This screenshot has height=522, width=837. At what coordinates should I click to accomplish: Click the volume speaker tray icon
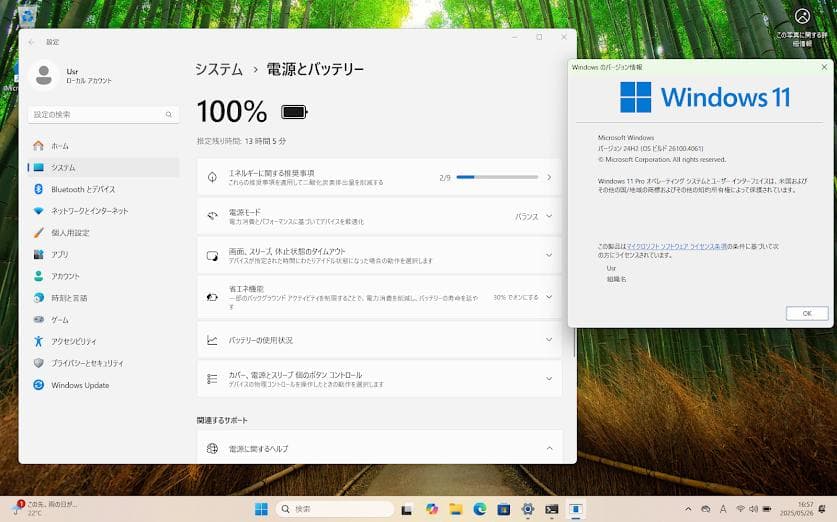coord(753,509)
